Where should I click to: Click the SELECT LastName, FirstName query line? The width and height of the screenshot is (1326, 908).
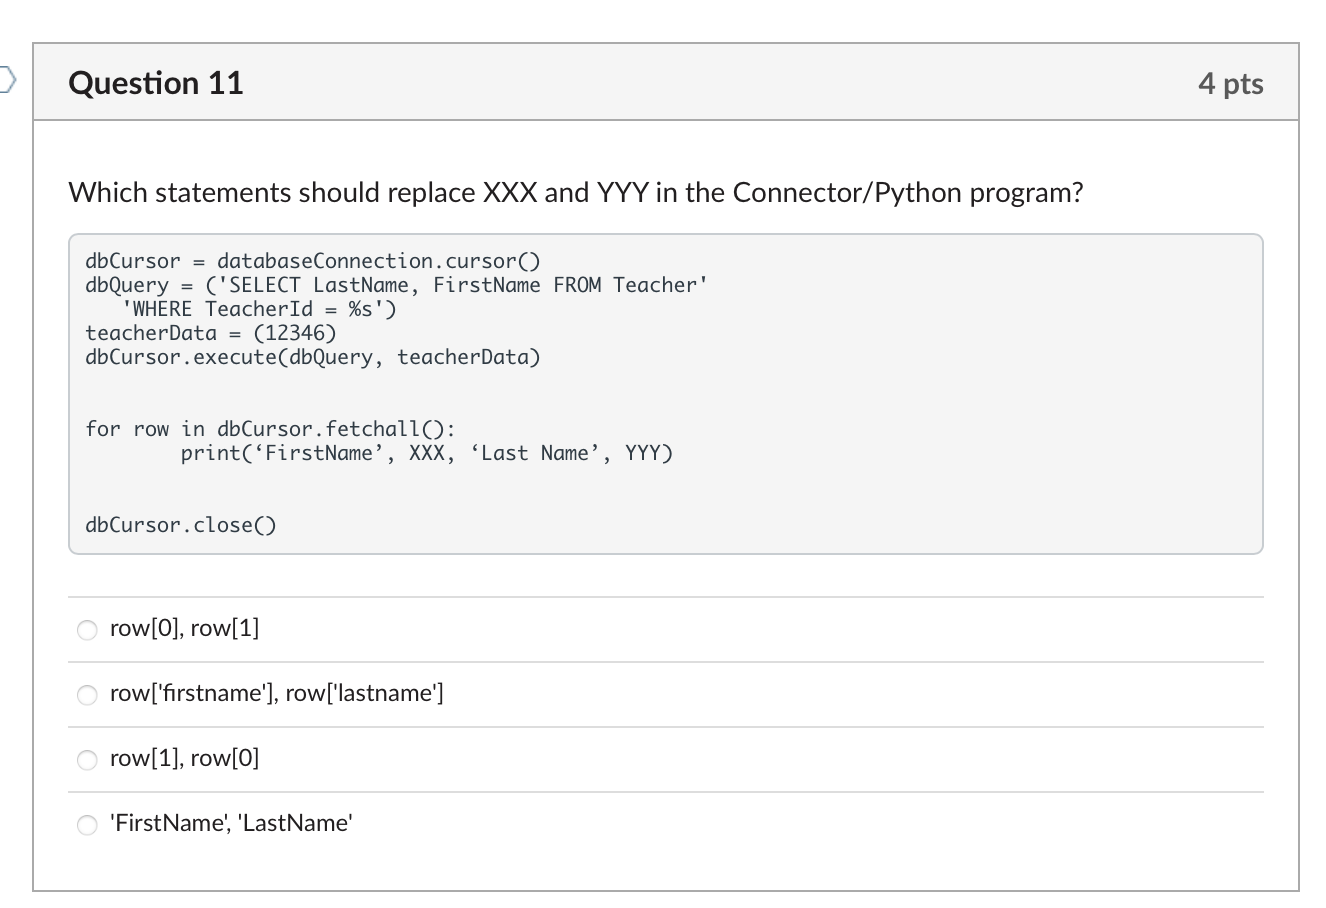396,285
